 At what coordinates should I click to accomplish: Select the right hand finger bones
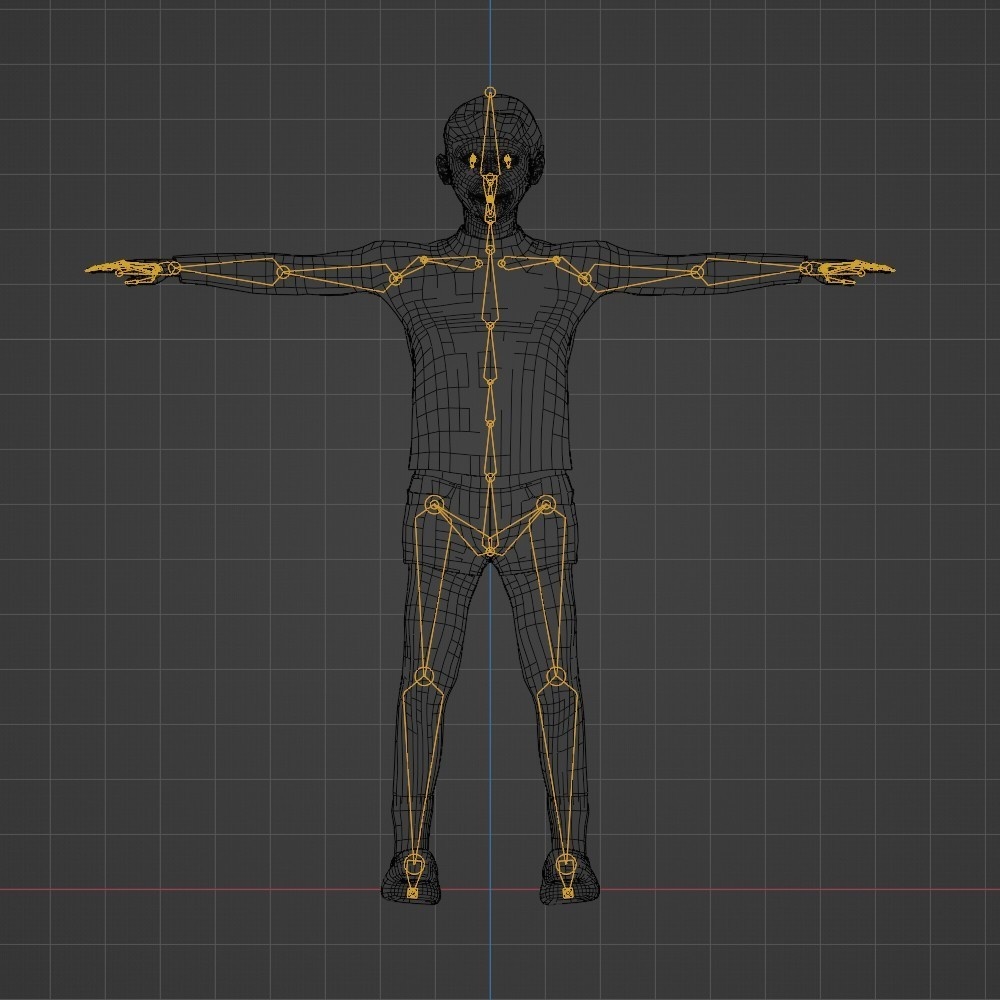(855, 268)
